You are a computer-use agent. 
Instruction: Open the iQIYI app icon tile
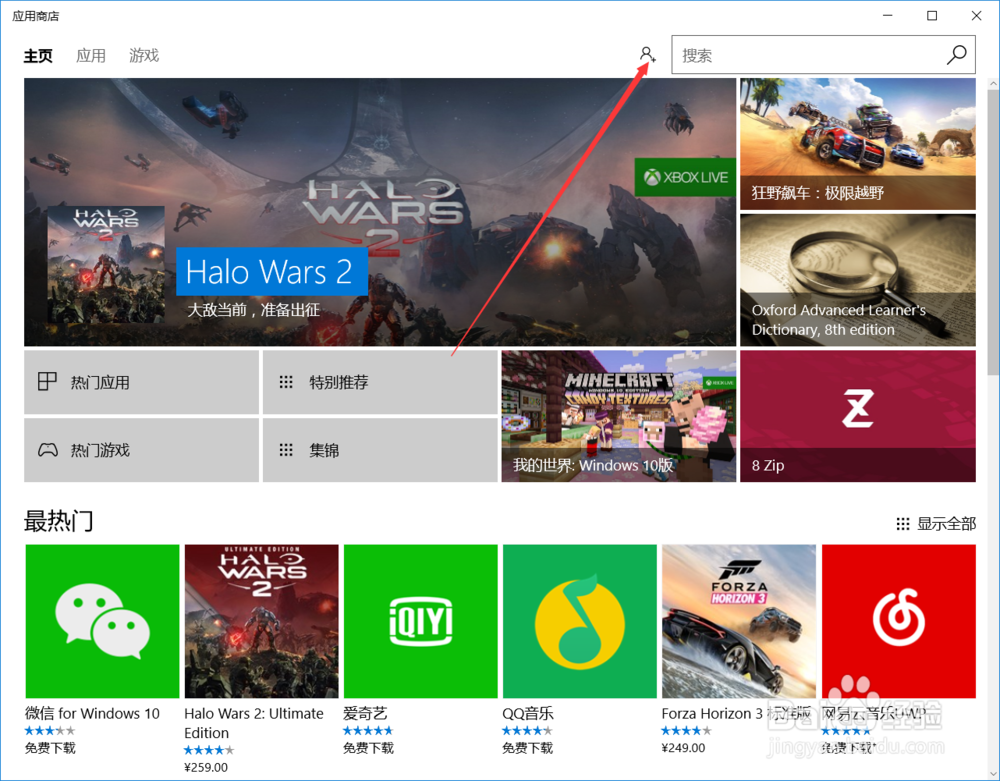click(420, 621)
